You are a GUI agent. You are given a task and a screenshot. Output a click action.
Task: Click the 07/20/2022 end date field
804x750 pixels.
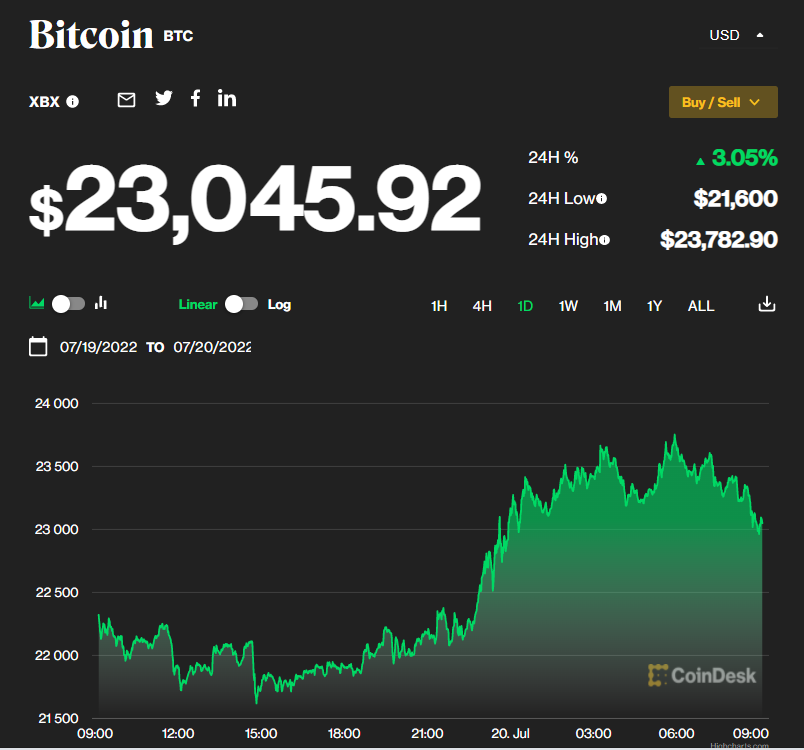[x=212, y=348]
